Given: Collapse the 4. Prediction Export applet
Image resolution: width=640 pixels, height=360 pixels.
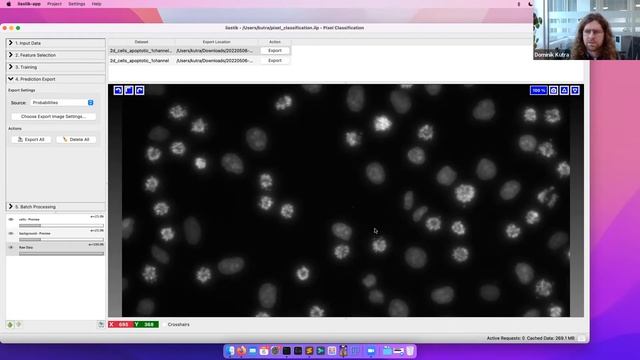Looking at the screenshot, I should point(56,79).
